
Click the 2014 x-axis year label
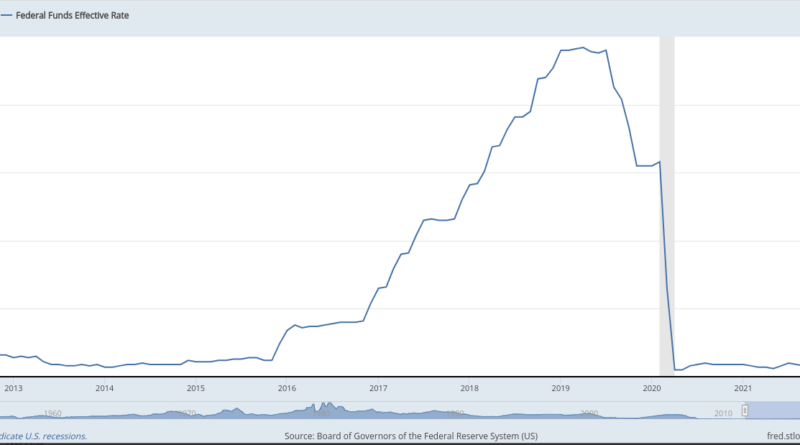click(104, 389)
